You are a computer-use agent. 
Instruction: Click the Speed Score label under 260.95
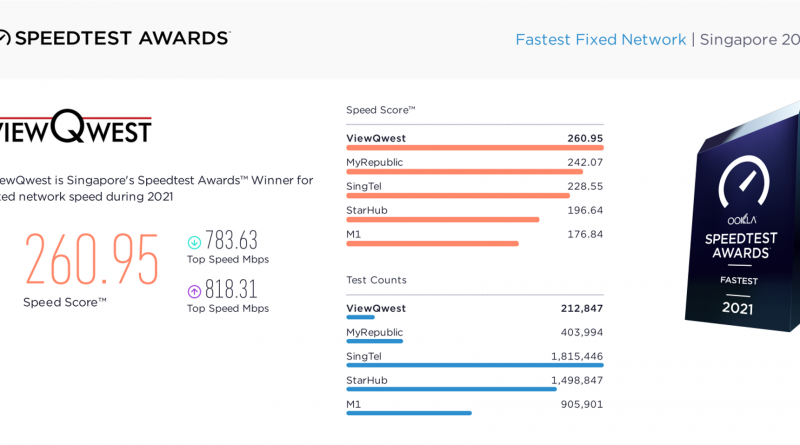coord(65,302)
